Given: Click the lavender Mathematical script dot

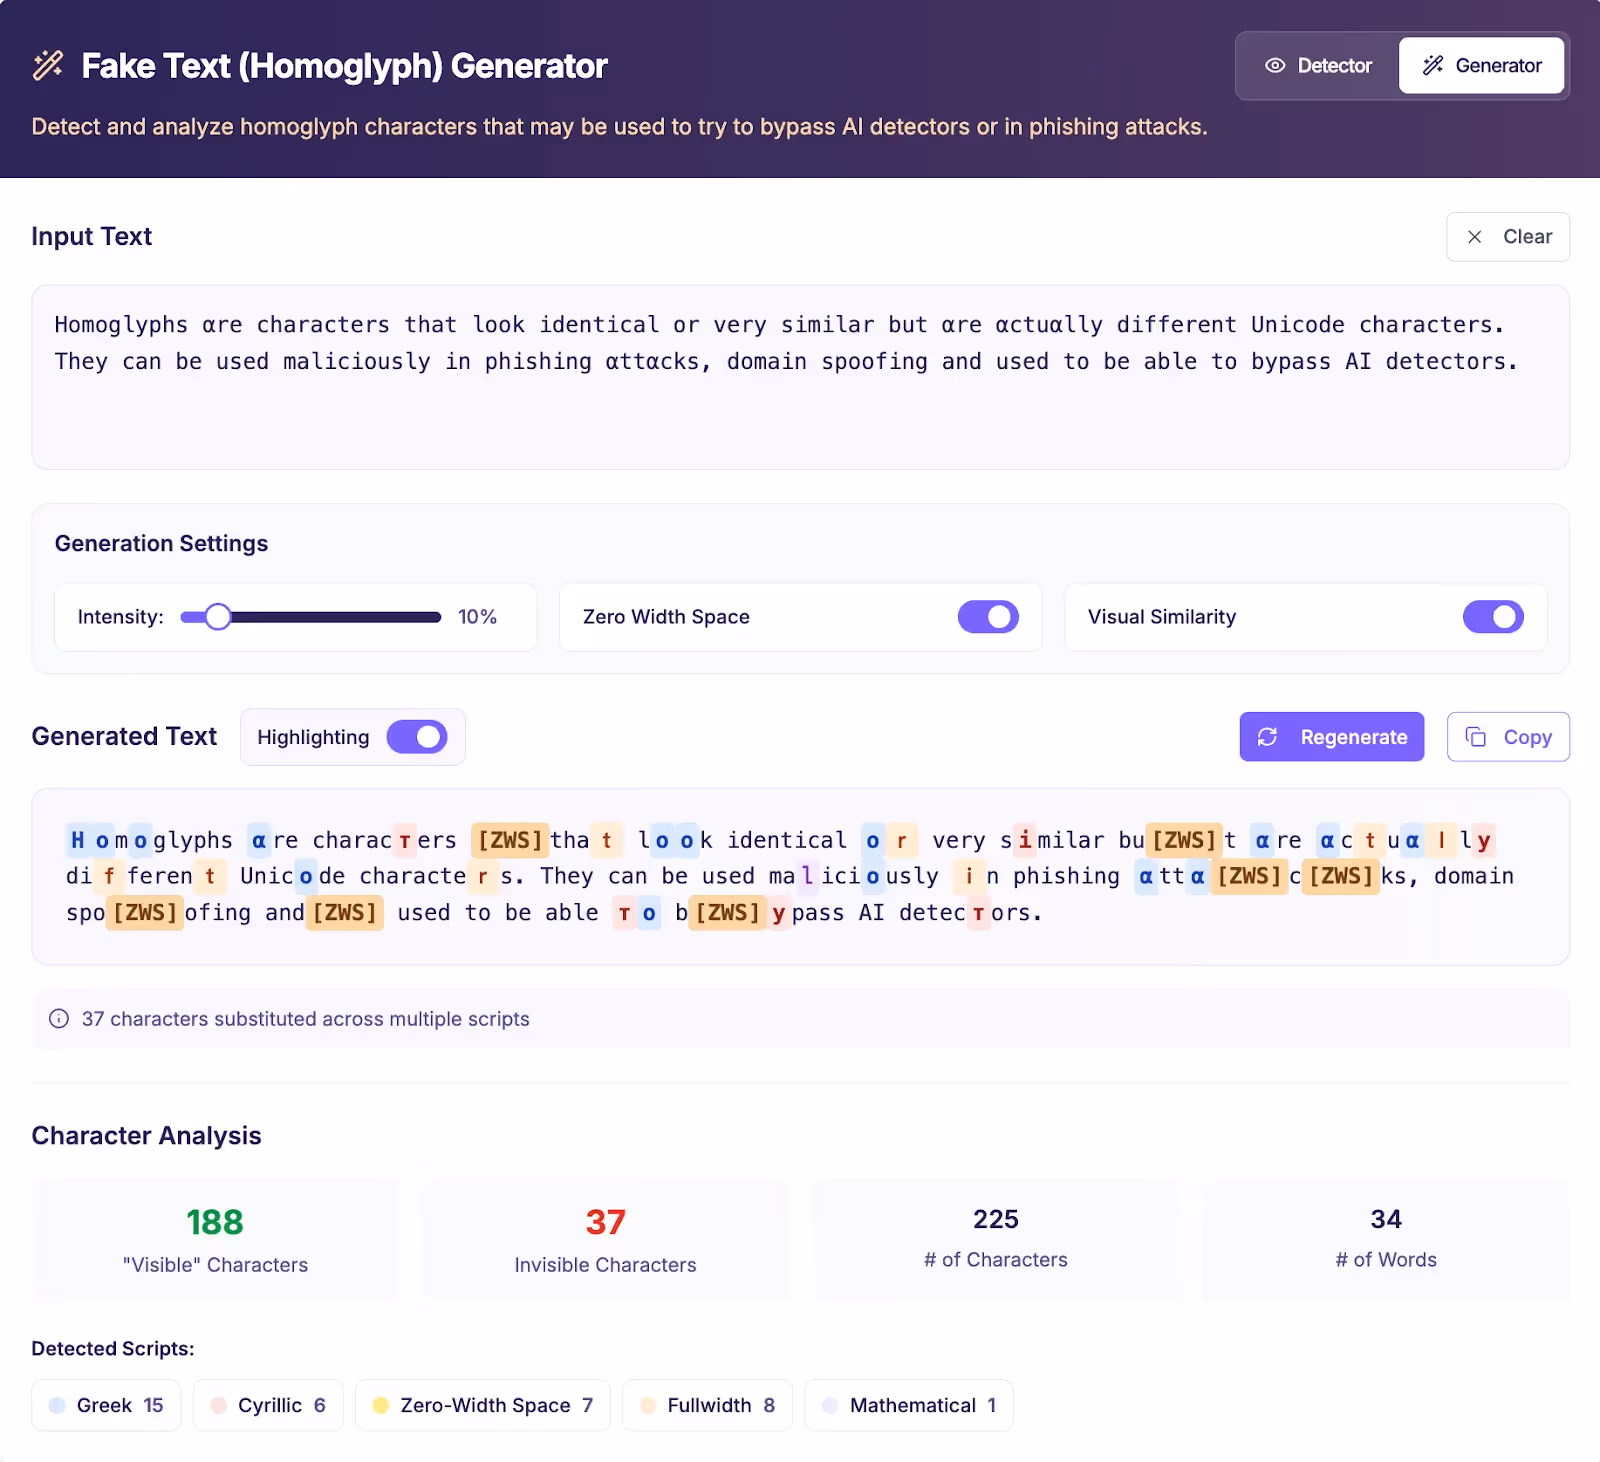Looking at the screenshot, I should click(x=829, y=1405).
